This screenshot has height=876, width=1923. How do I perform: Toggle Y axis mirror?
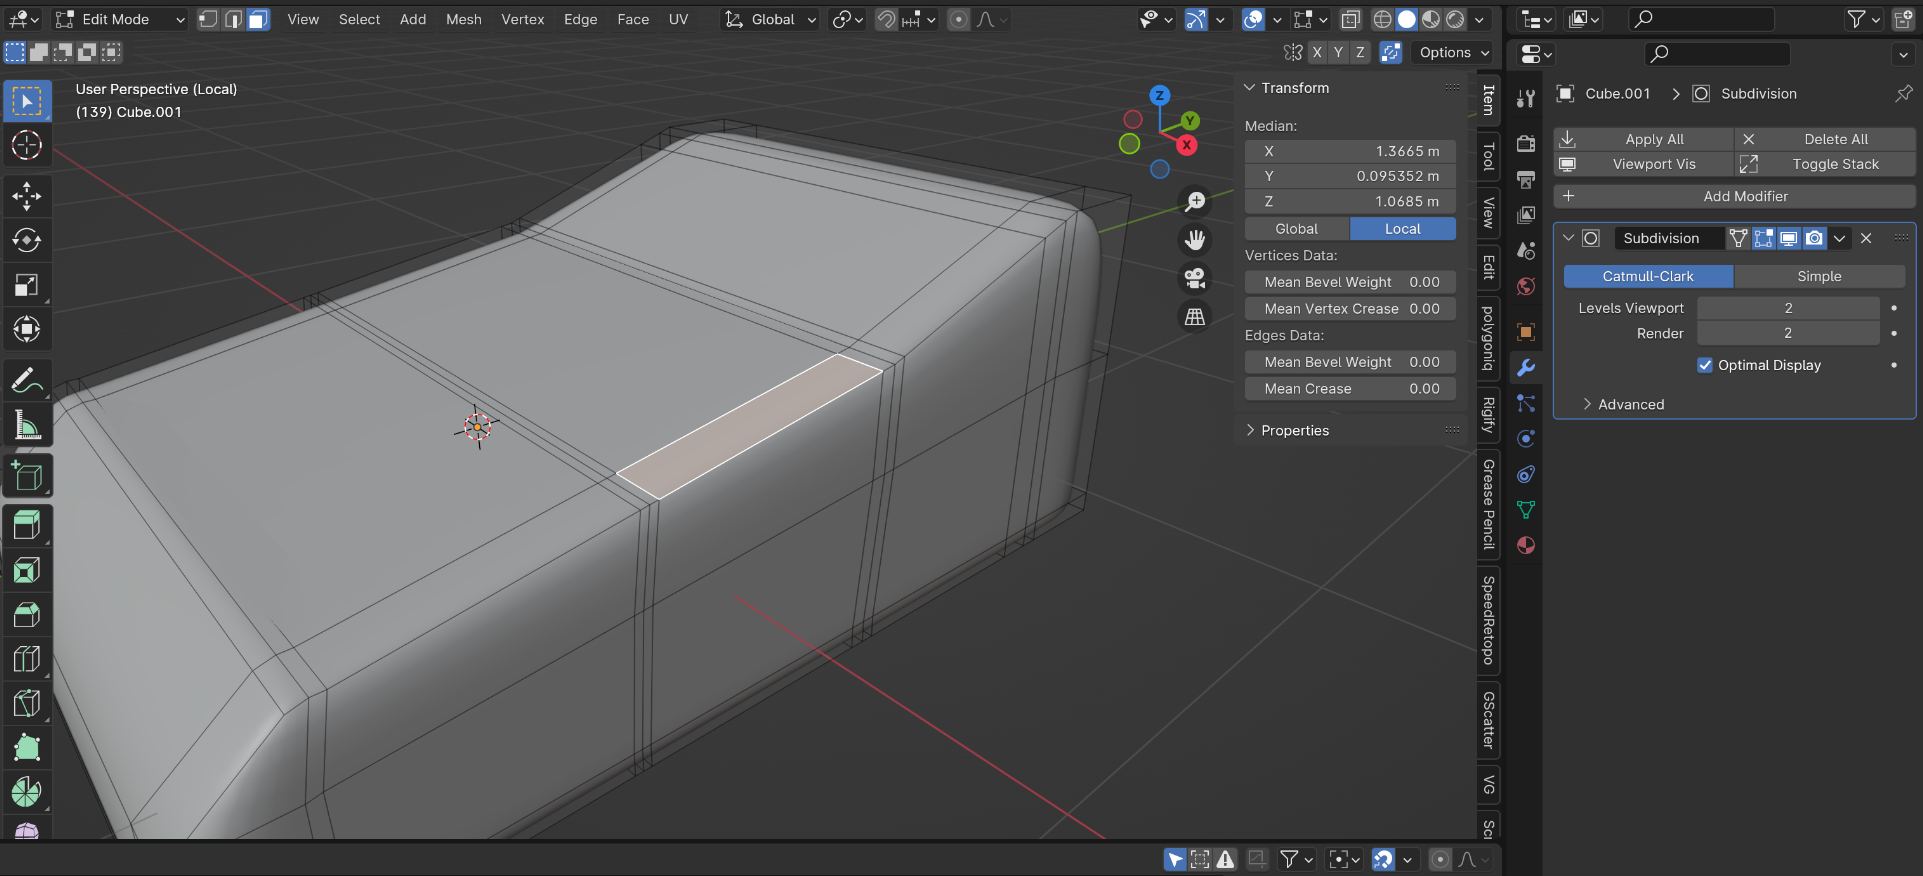[1338, 53]
